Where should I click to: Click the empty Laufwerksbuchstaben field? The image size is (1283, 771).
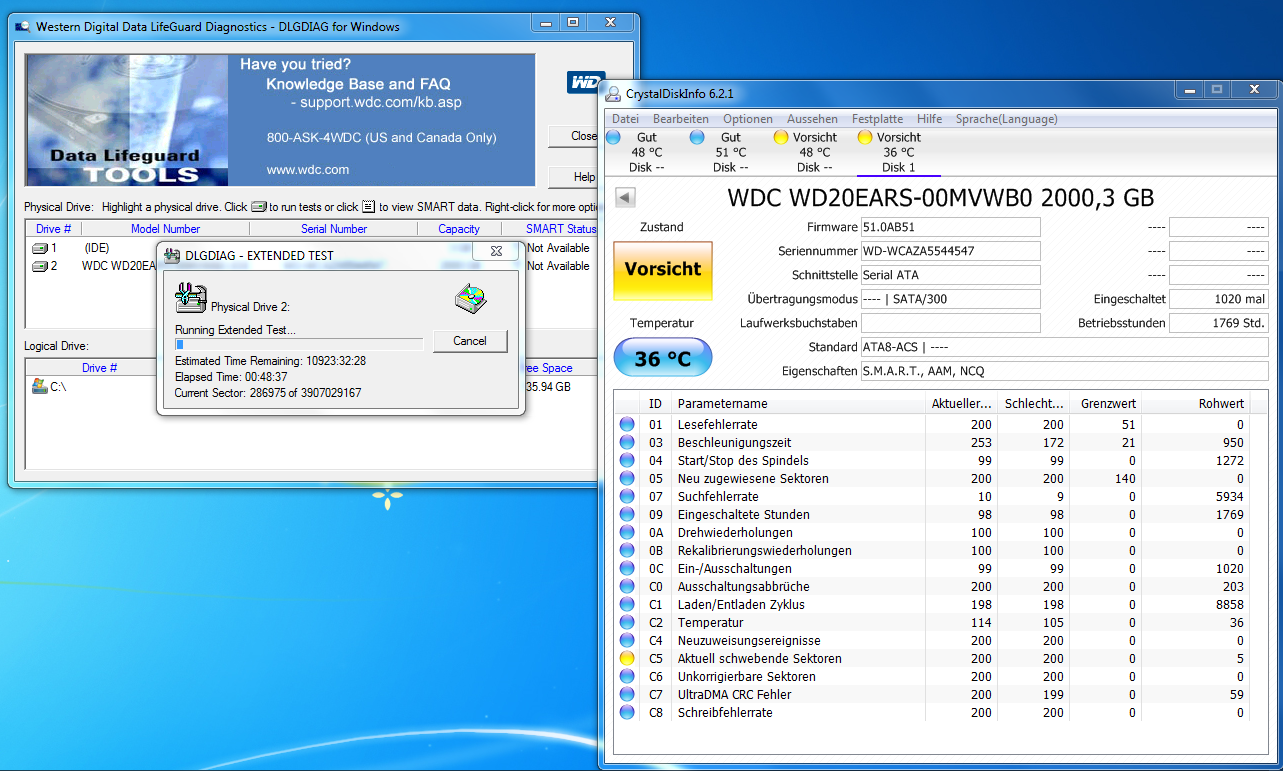tap(950, 323)
